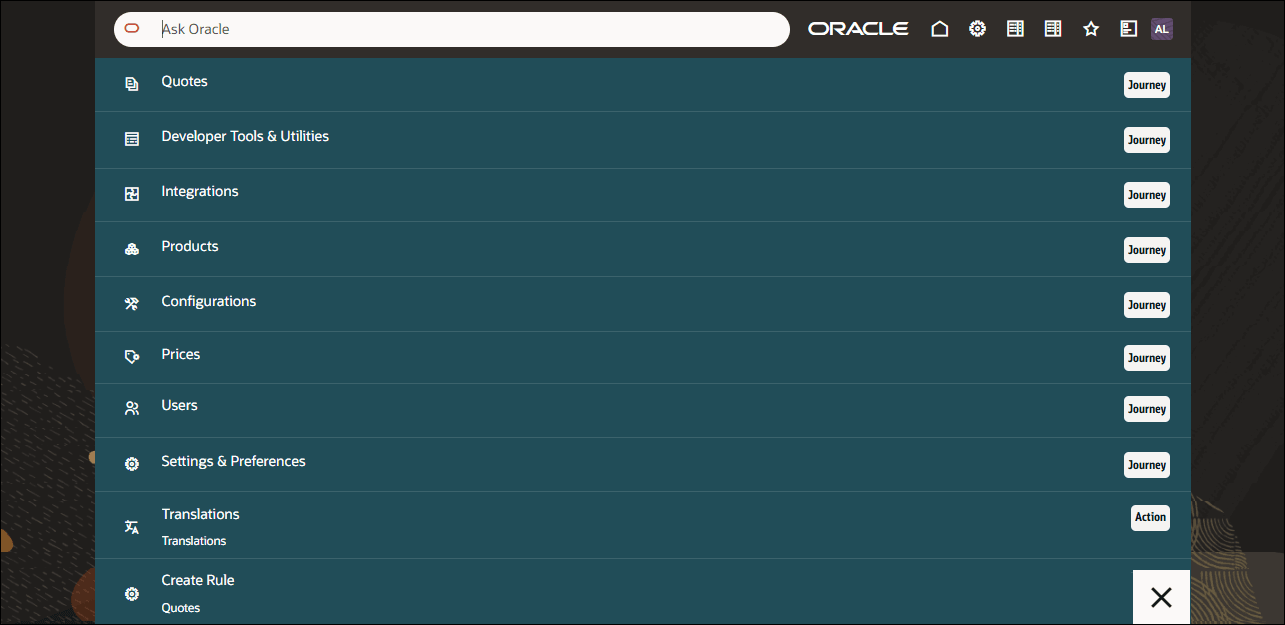Open the Home icon in top bar
This screenshot has height=625, width=1285.
click(939, 28)
